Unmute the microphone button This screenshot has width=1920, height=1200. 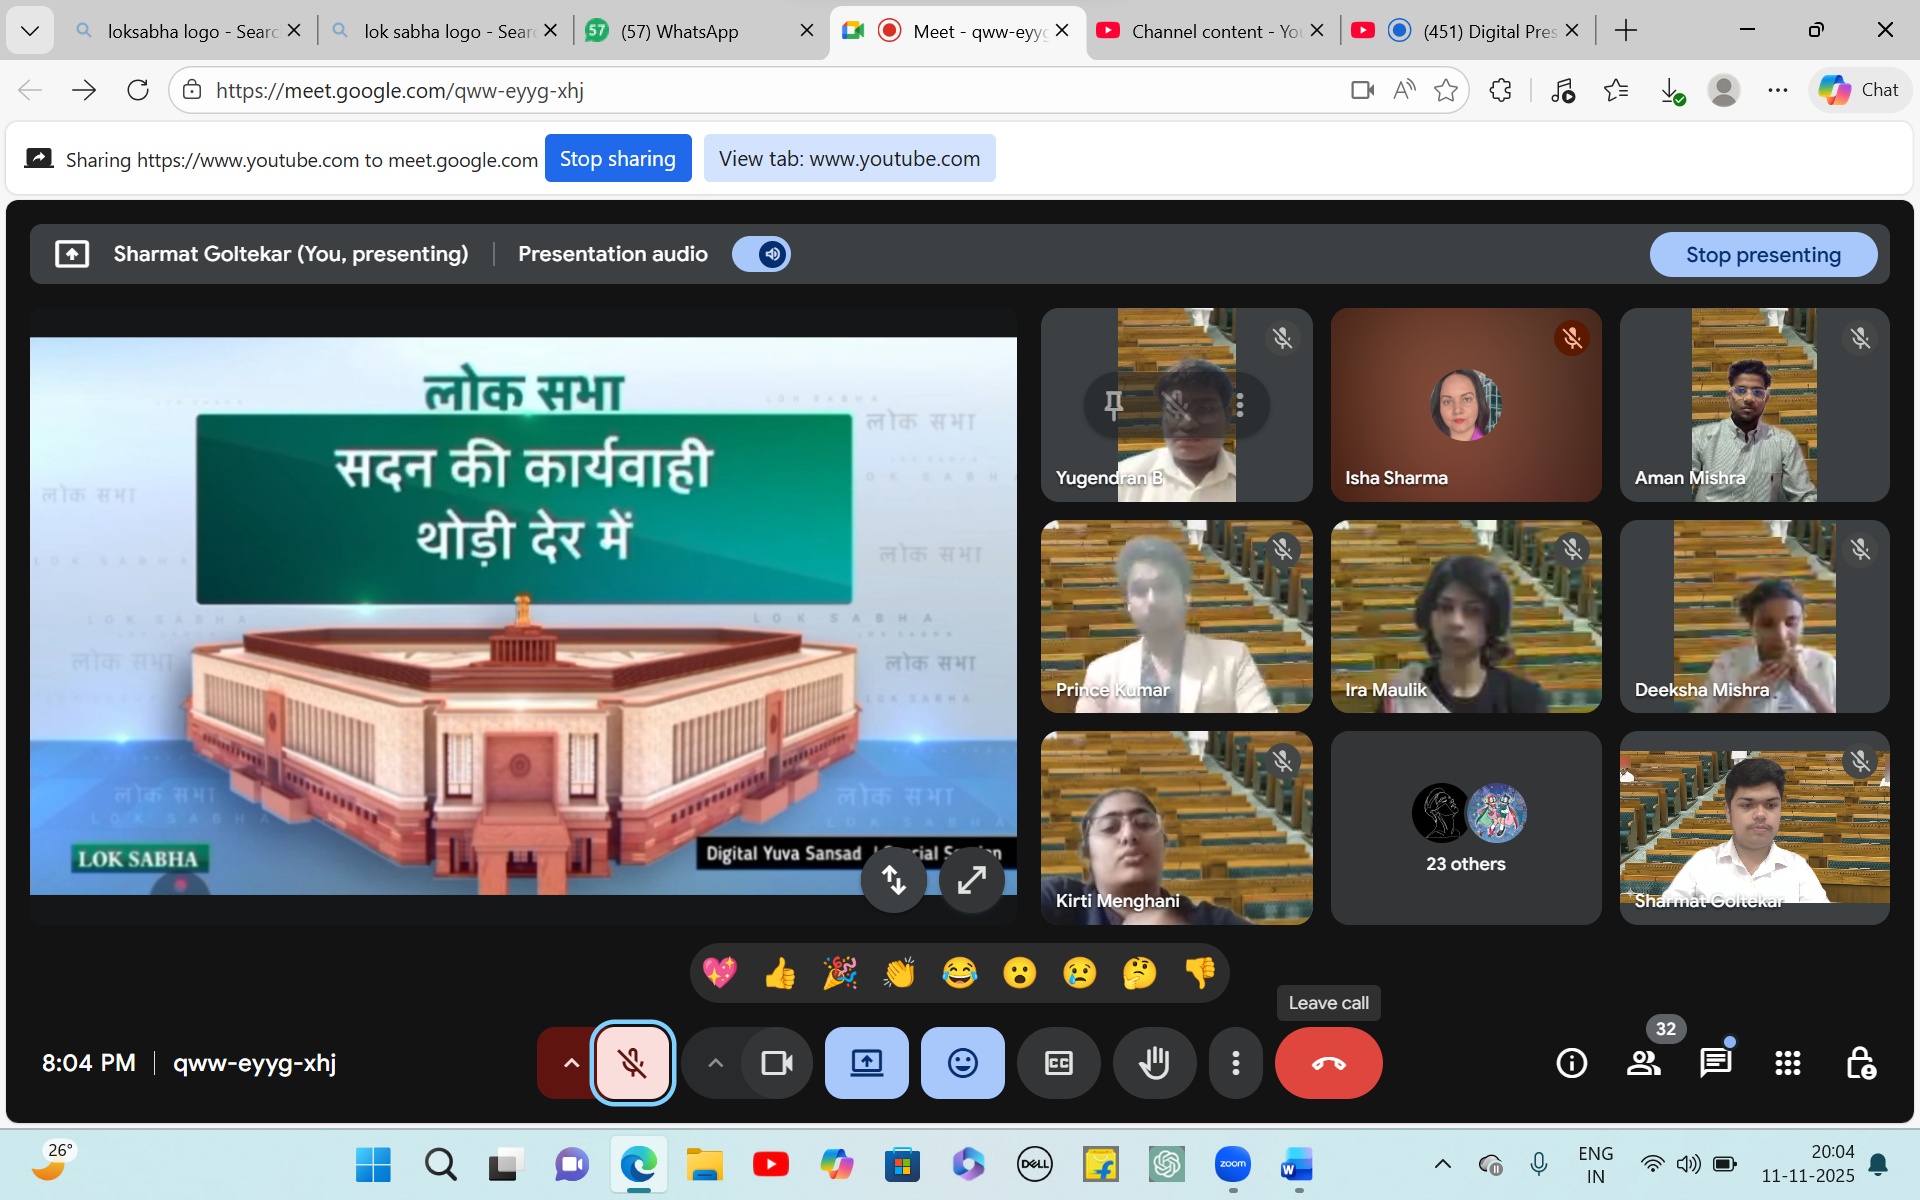[632, 1063]
